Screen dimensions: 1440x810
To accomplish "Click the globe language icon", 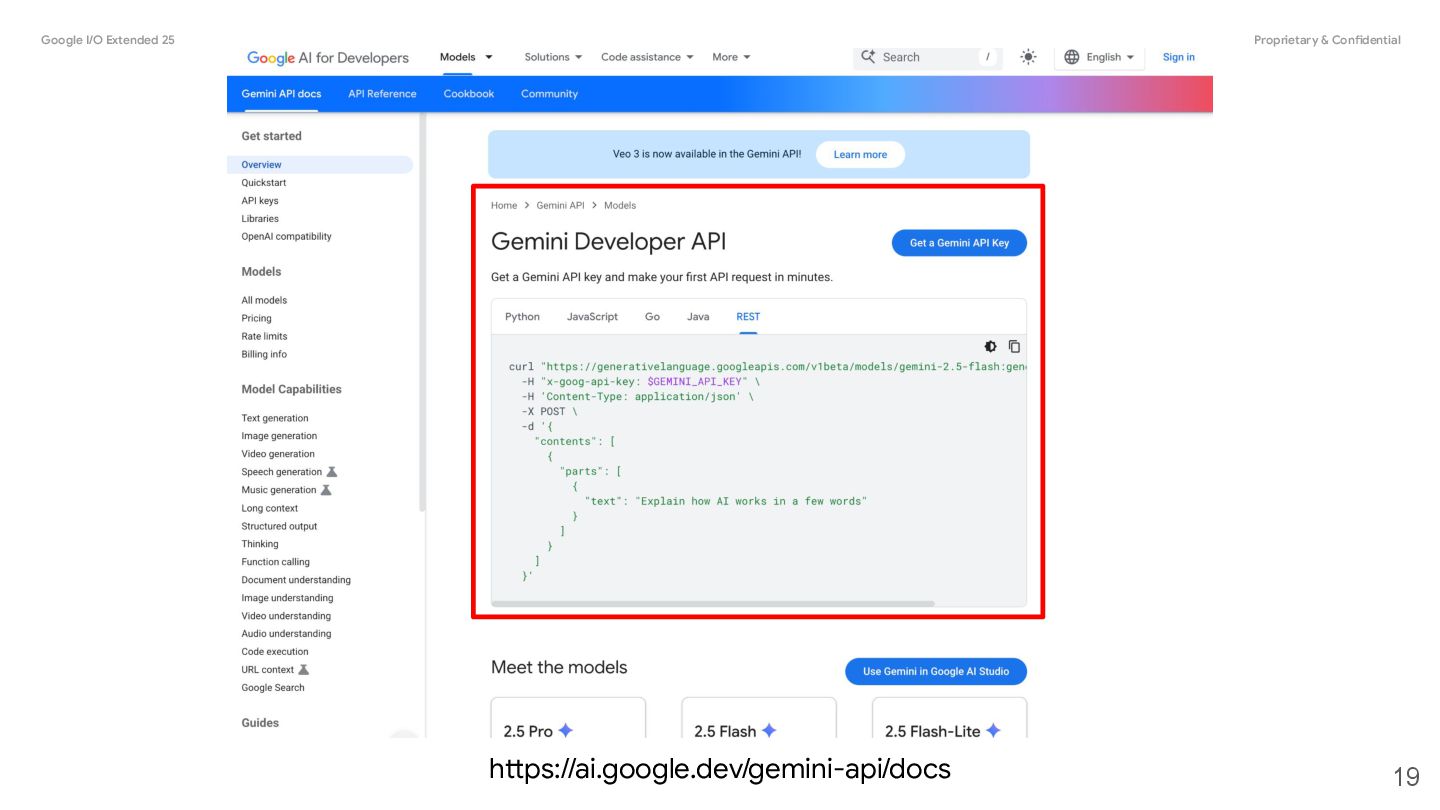I will click(x=1072, y=57).
